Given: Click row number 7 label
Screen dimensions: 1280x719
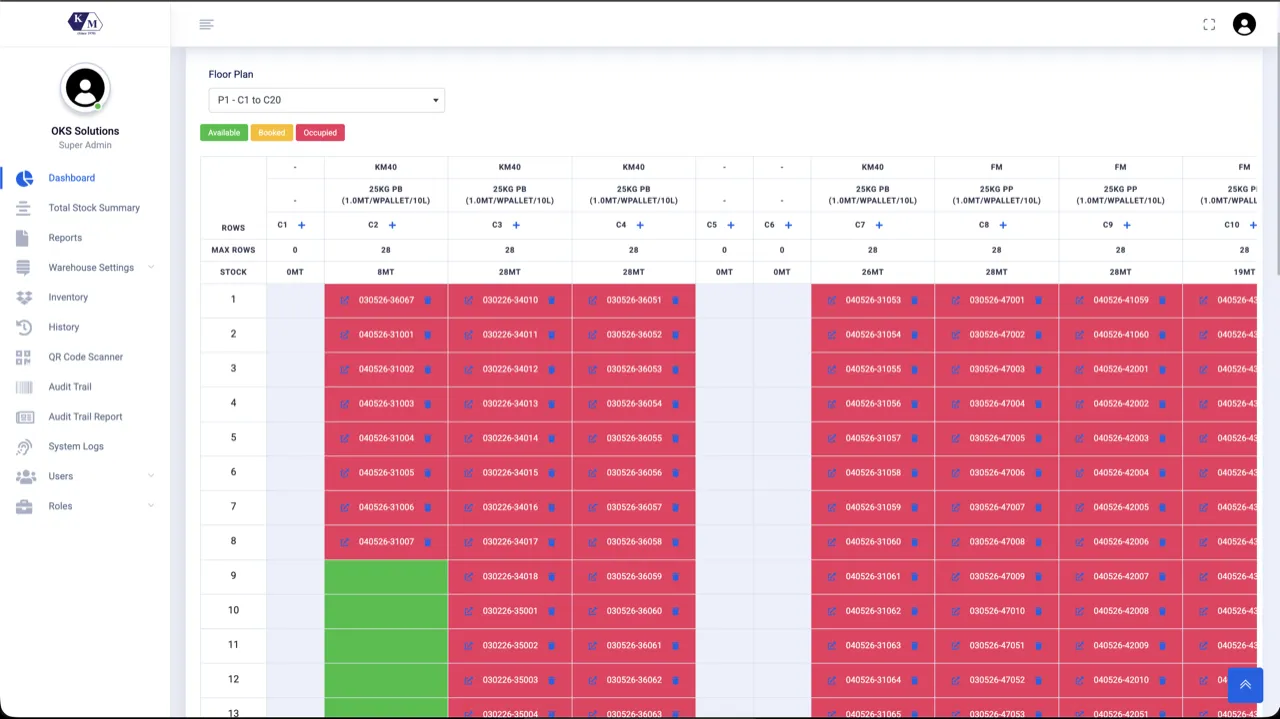Looking at the screenshot, I should click(233, 506).
